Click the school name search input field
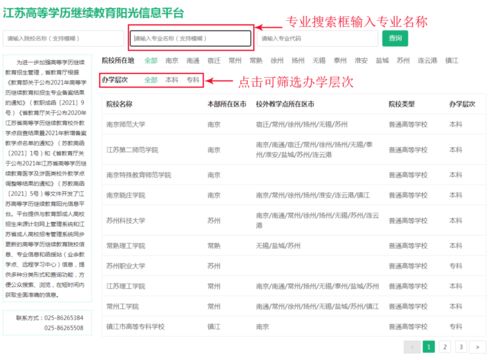 [x=63, y=38]
